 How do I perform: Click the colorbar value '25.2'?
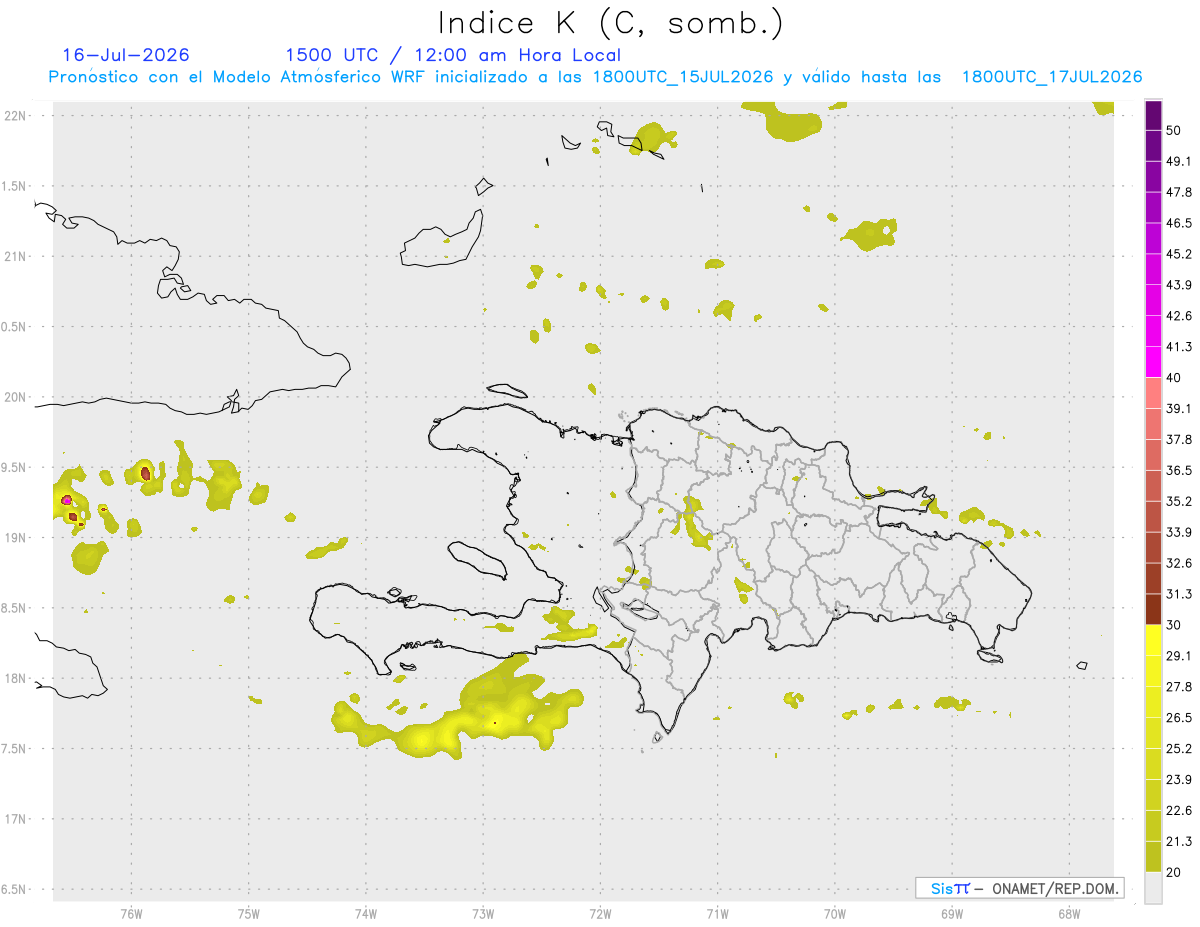coord(1179,749)
